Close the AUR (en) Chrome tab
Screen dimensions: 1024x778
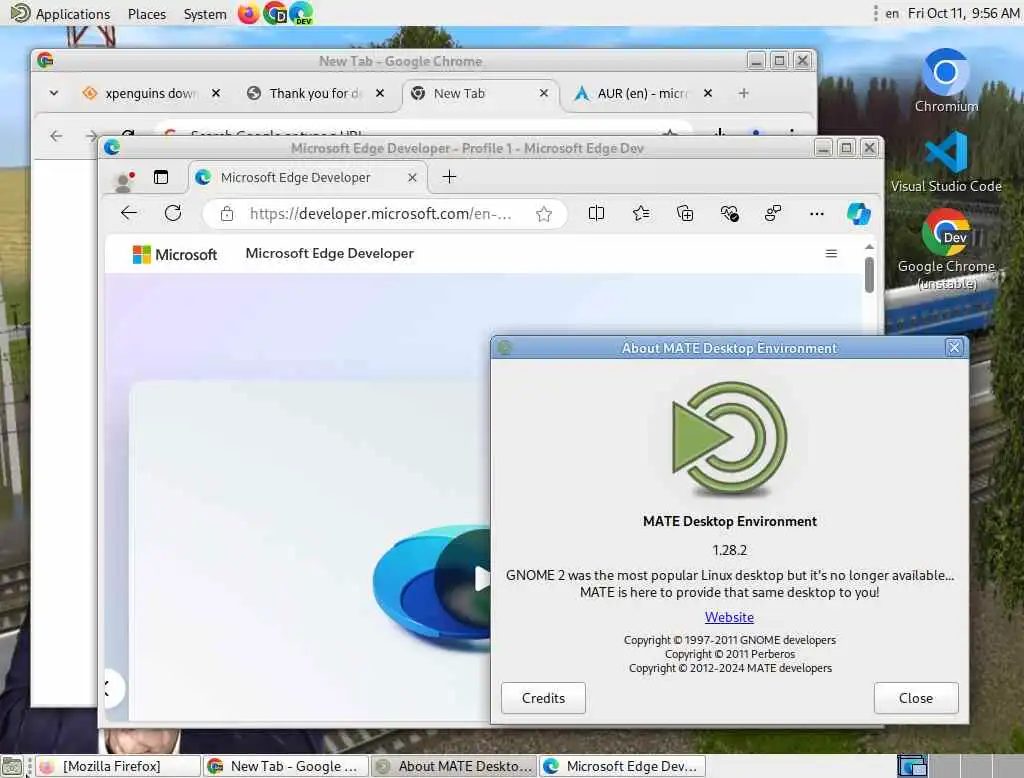pyautogui.click(x=708, y=93)
